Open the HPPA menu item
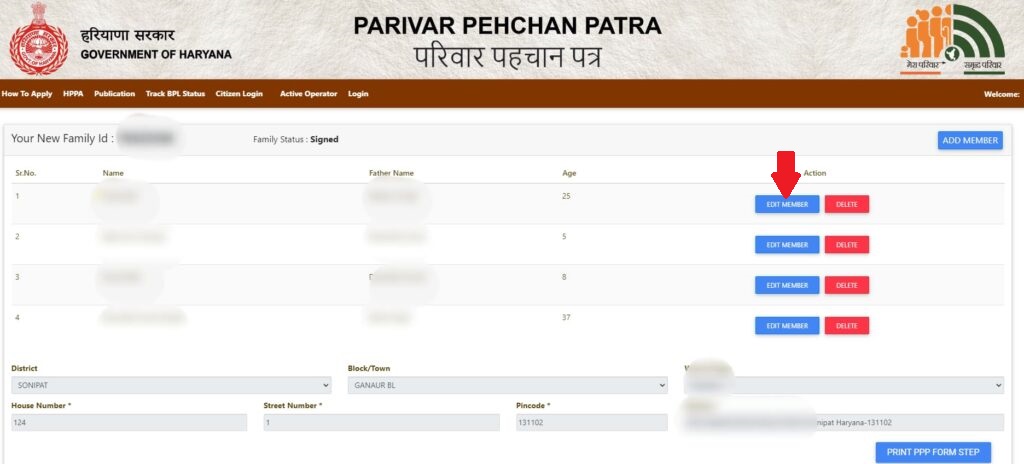This screenshot has width=1024, height=464. coord(73,93)
